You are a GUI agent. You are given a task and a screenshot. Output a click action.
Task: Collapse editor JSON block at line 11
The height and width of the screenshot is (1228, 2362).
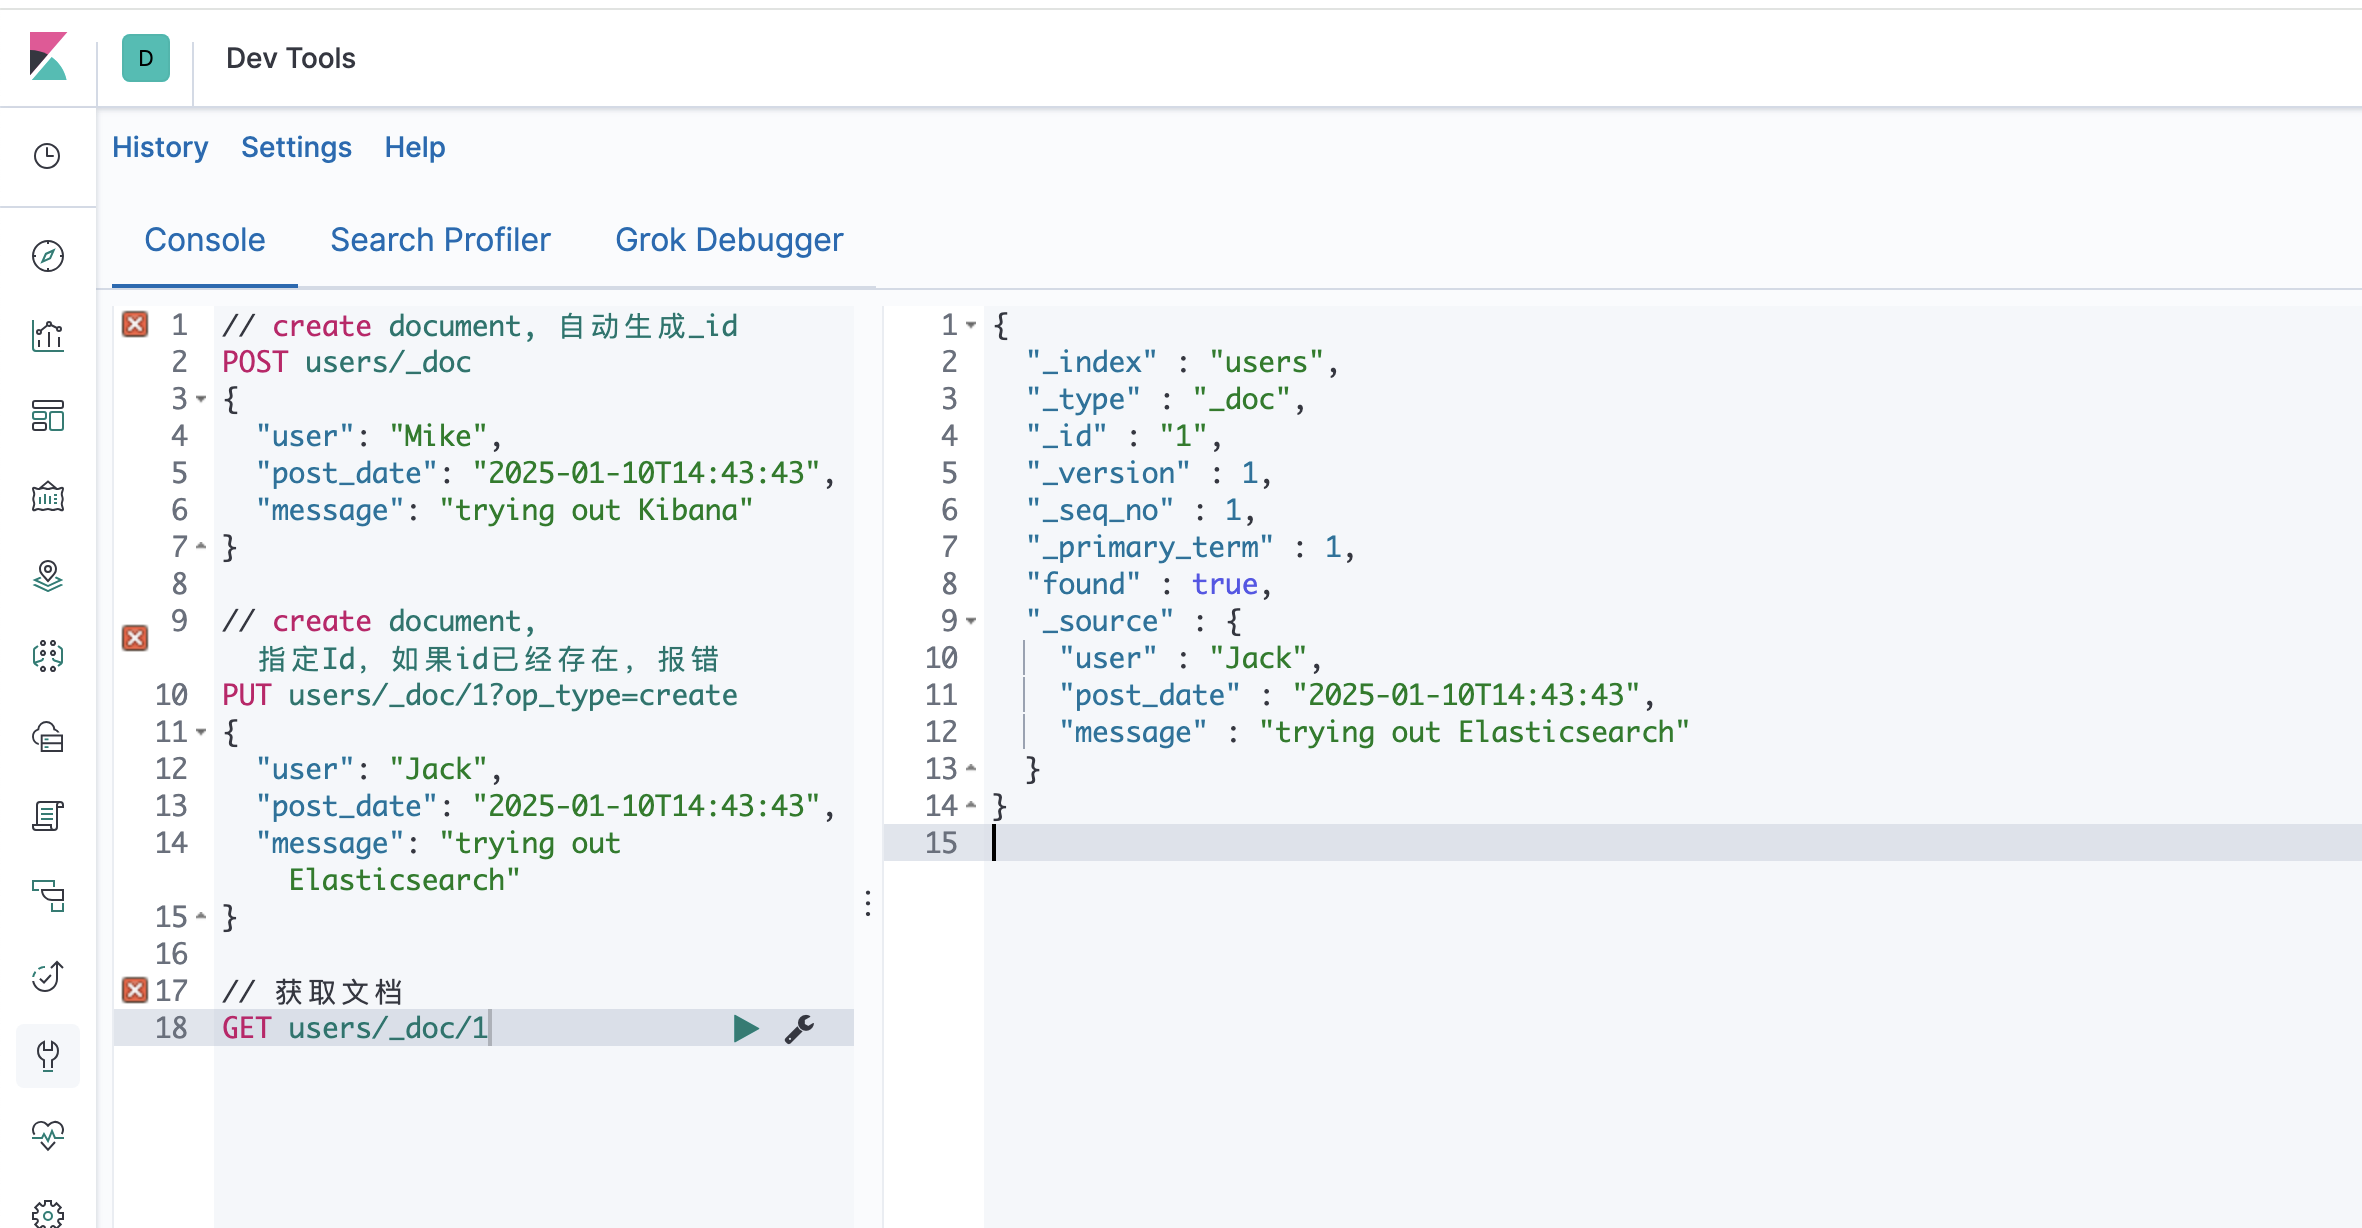(x=201, y=732)
